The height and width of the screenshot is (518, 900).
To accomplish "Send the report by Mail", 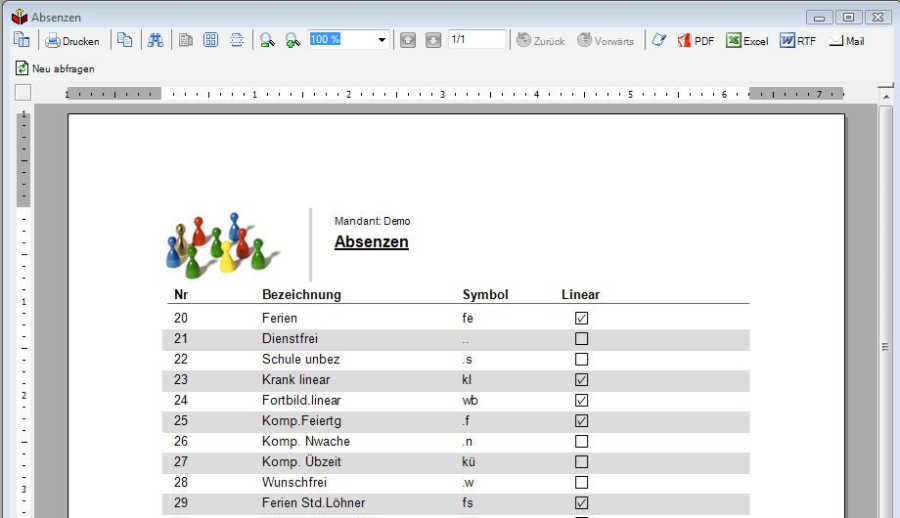I will pyautogui.click(x=847, y=41).
